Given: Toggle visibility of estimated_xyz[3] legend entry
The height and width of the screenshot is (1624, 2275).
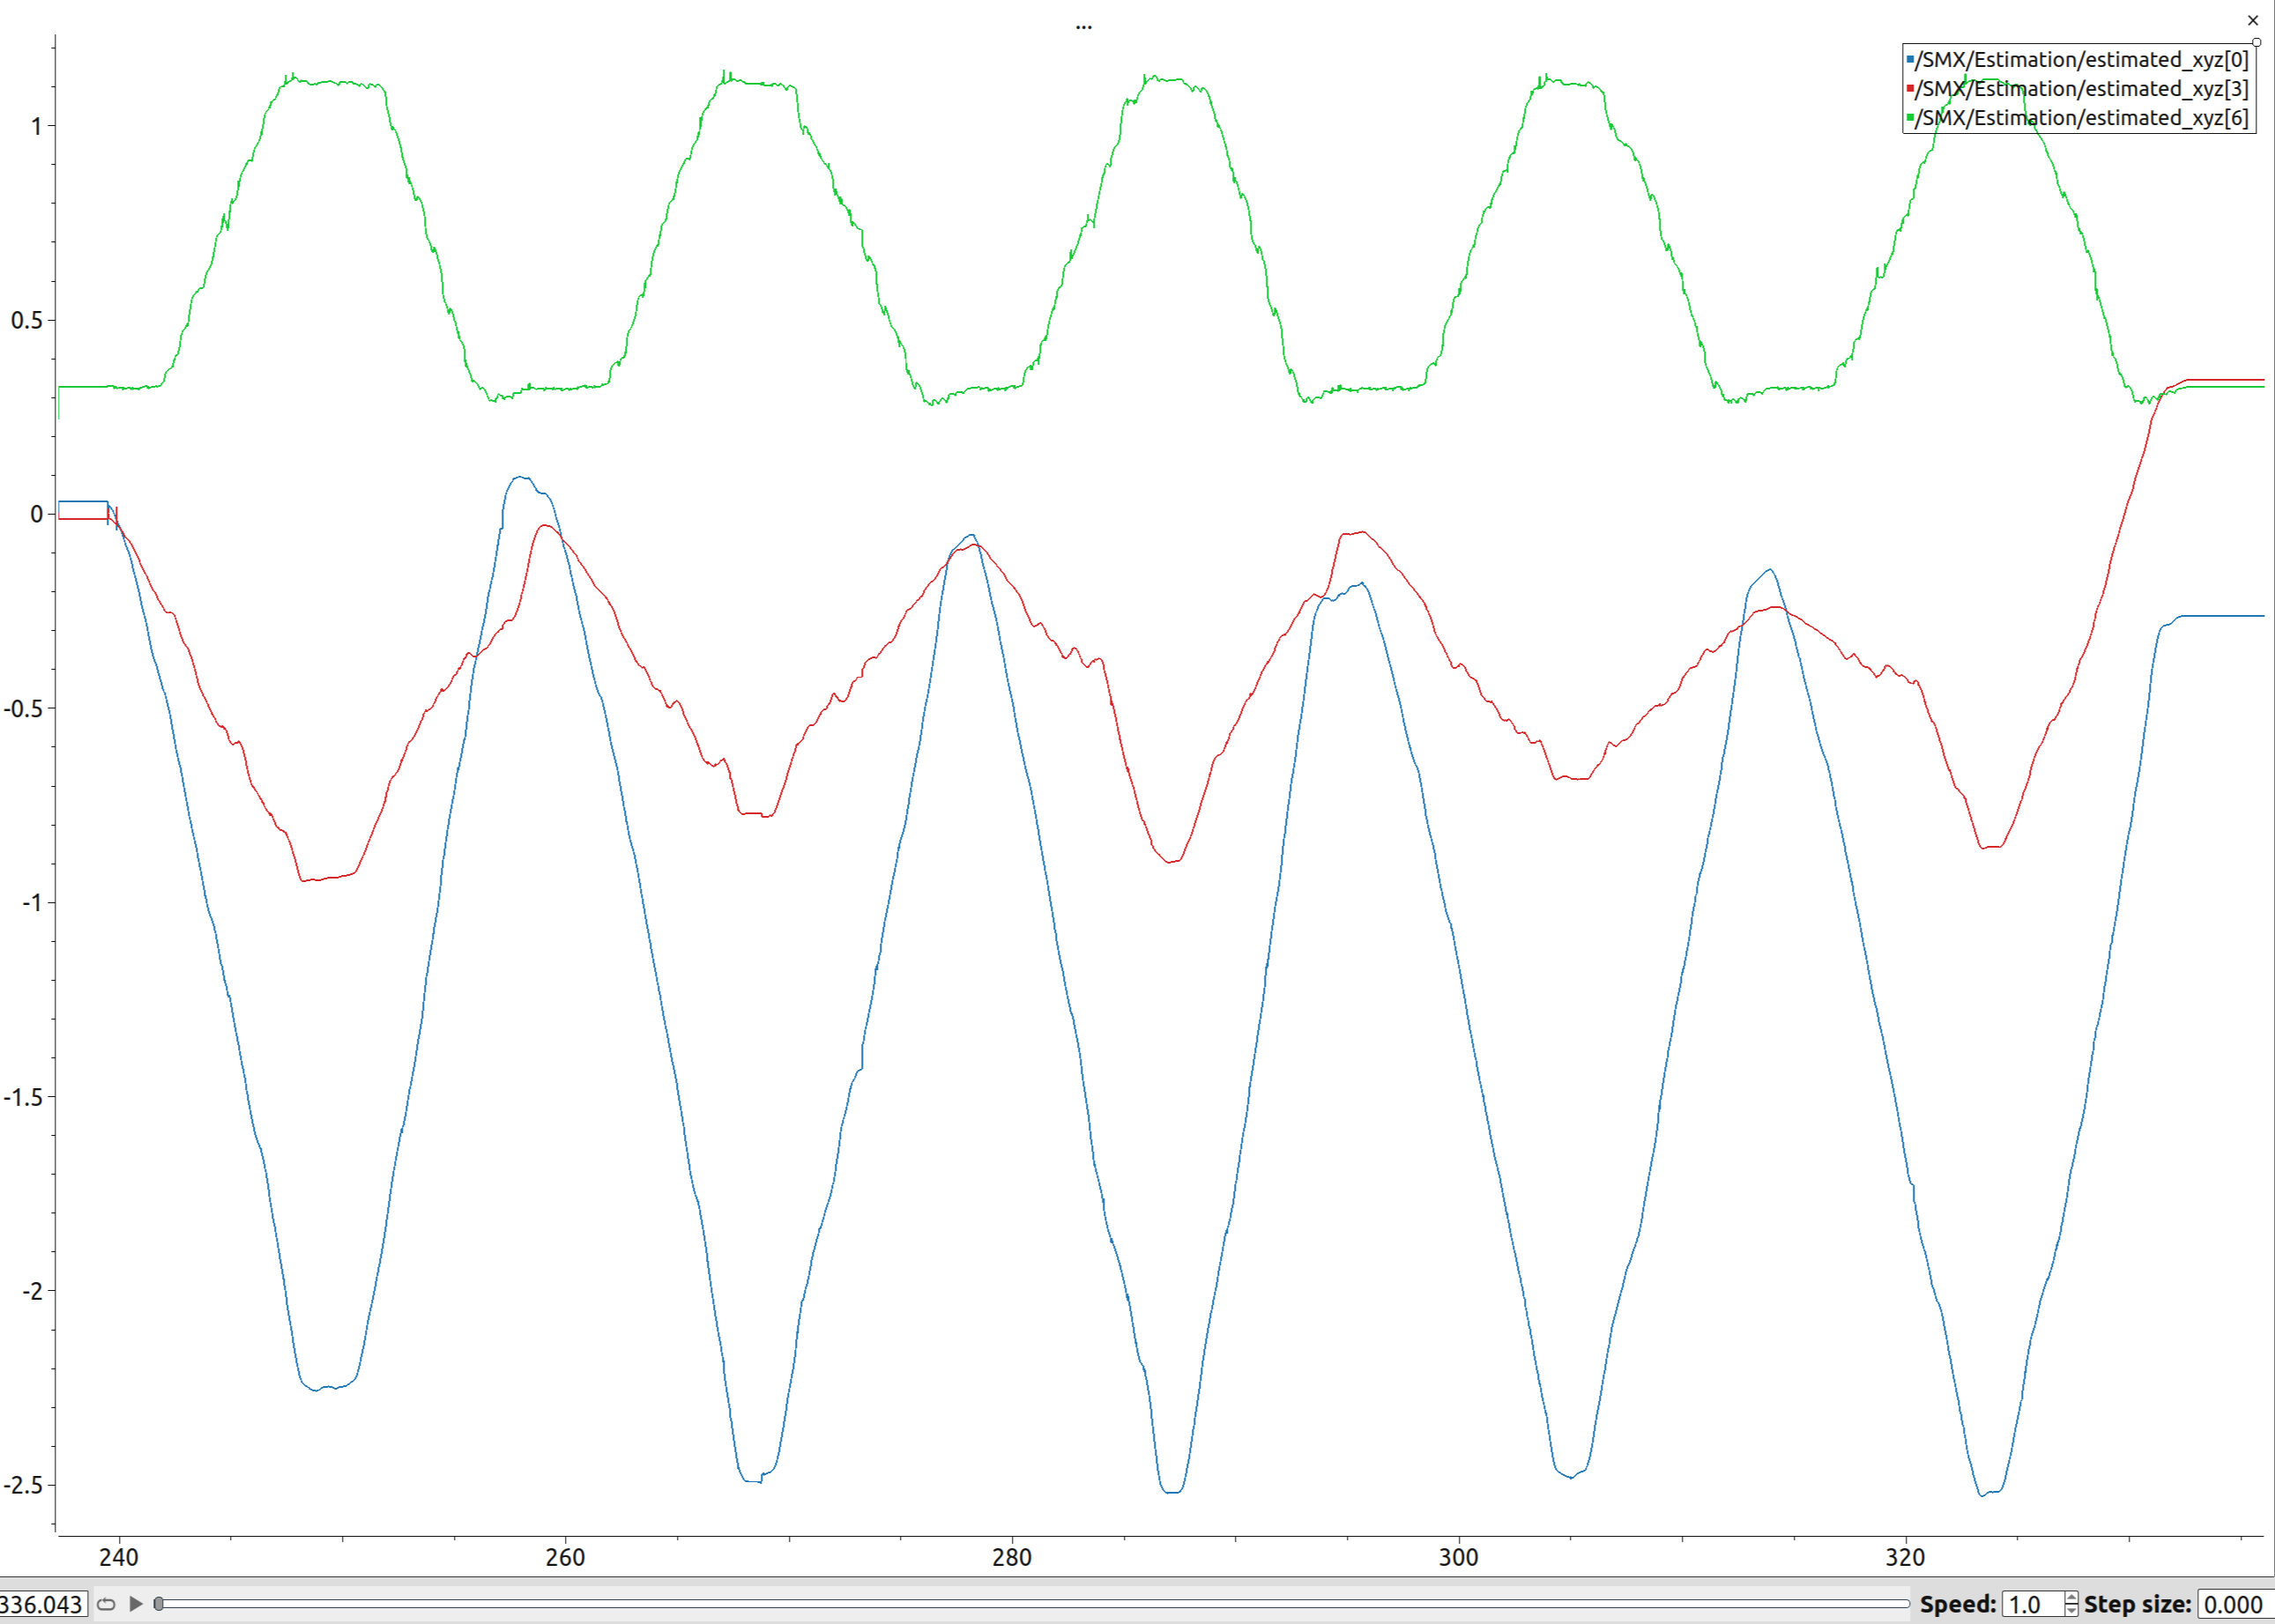Looking at the screenshot, I should pyautogui.click(x=2081, y=89).
